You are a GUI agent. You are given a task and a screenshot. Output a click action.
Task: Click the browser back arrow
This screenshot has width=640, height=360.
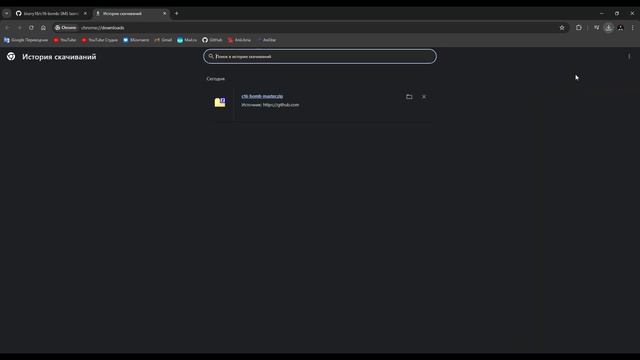pos(7,28)
